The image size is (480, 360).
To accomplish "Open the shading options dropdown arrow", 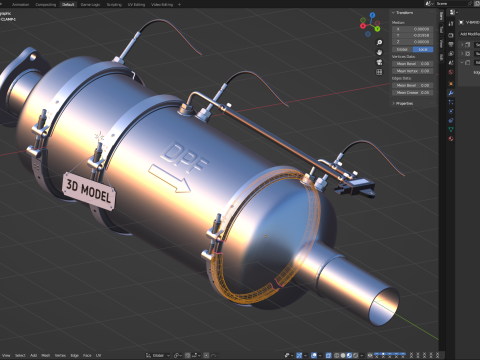I will pyautogui.click(x=362, y=355).
